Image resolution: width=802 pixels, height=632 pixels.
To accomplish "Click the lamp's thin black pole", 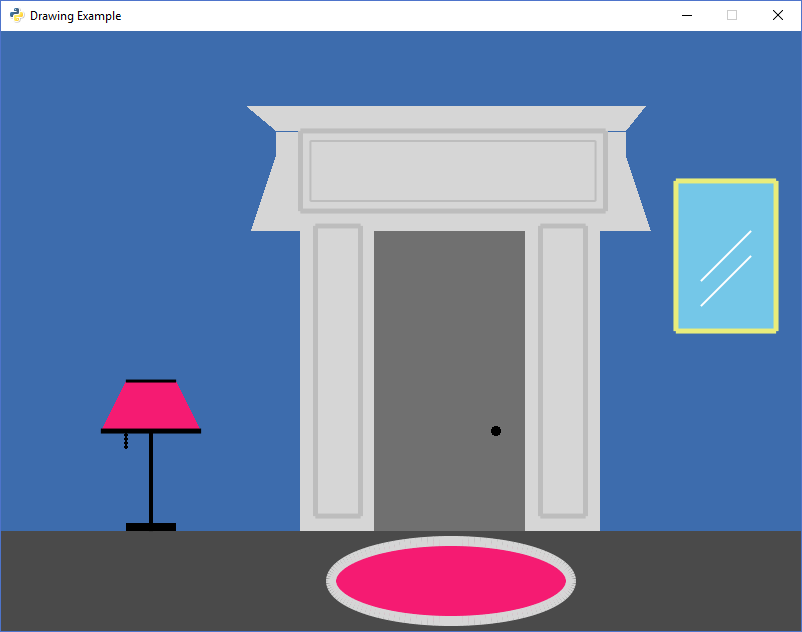I will click(151, 478).
